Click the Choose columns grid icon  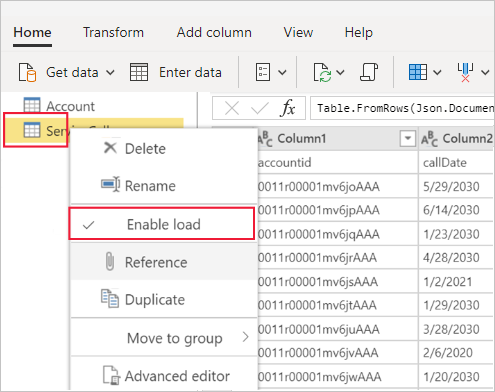(418, 72)
